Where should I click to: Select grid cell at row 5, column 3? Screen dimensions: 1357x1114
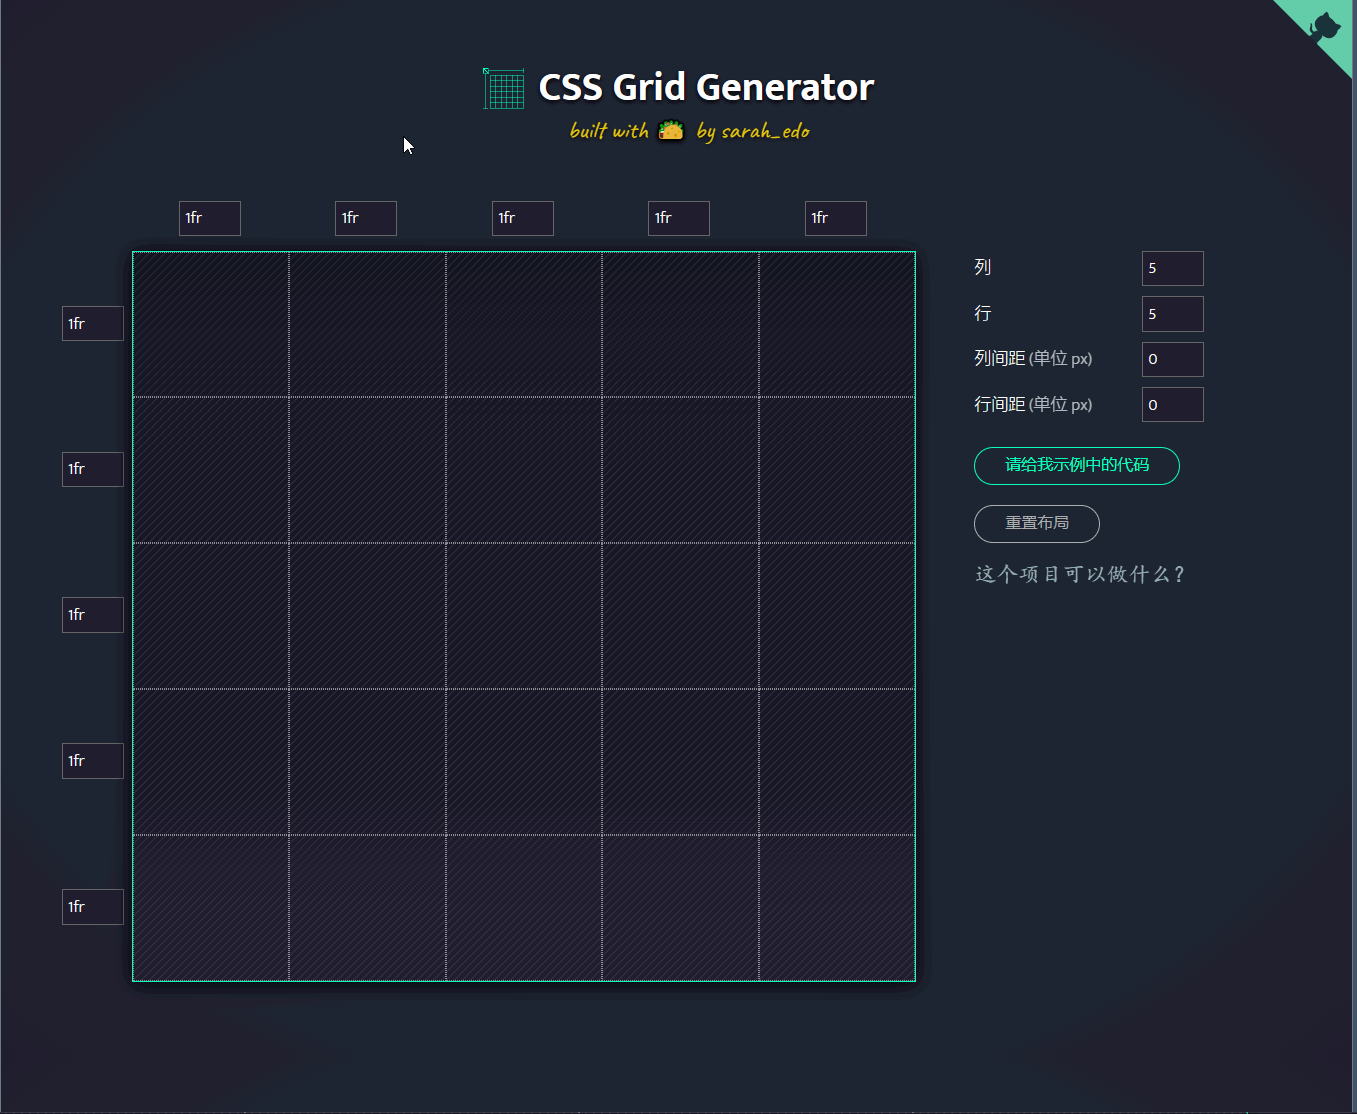point(524,908)
